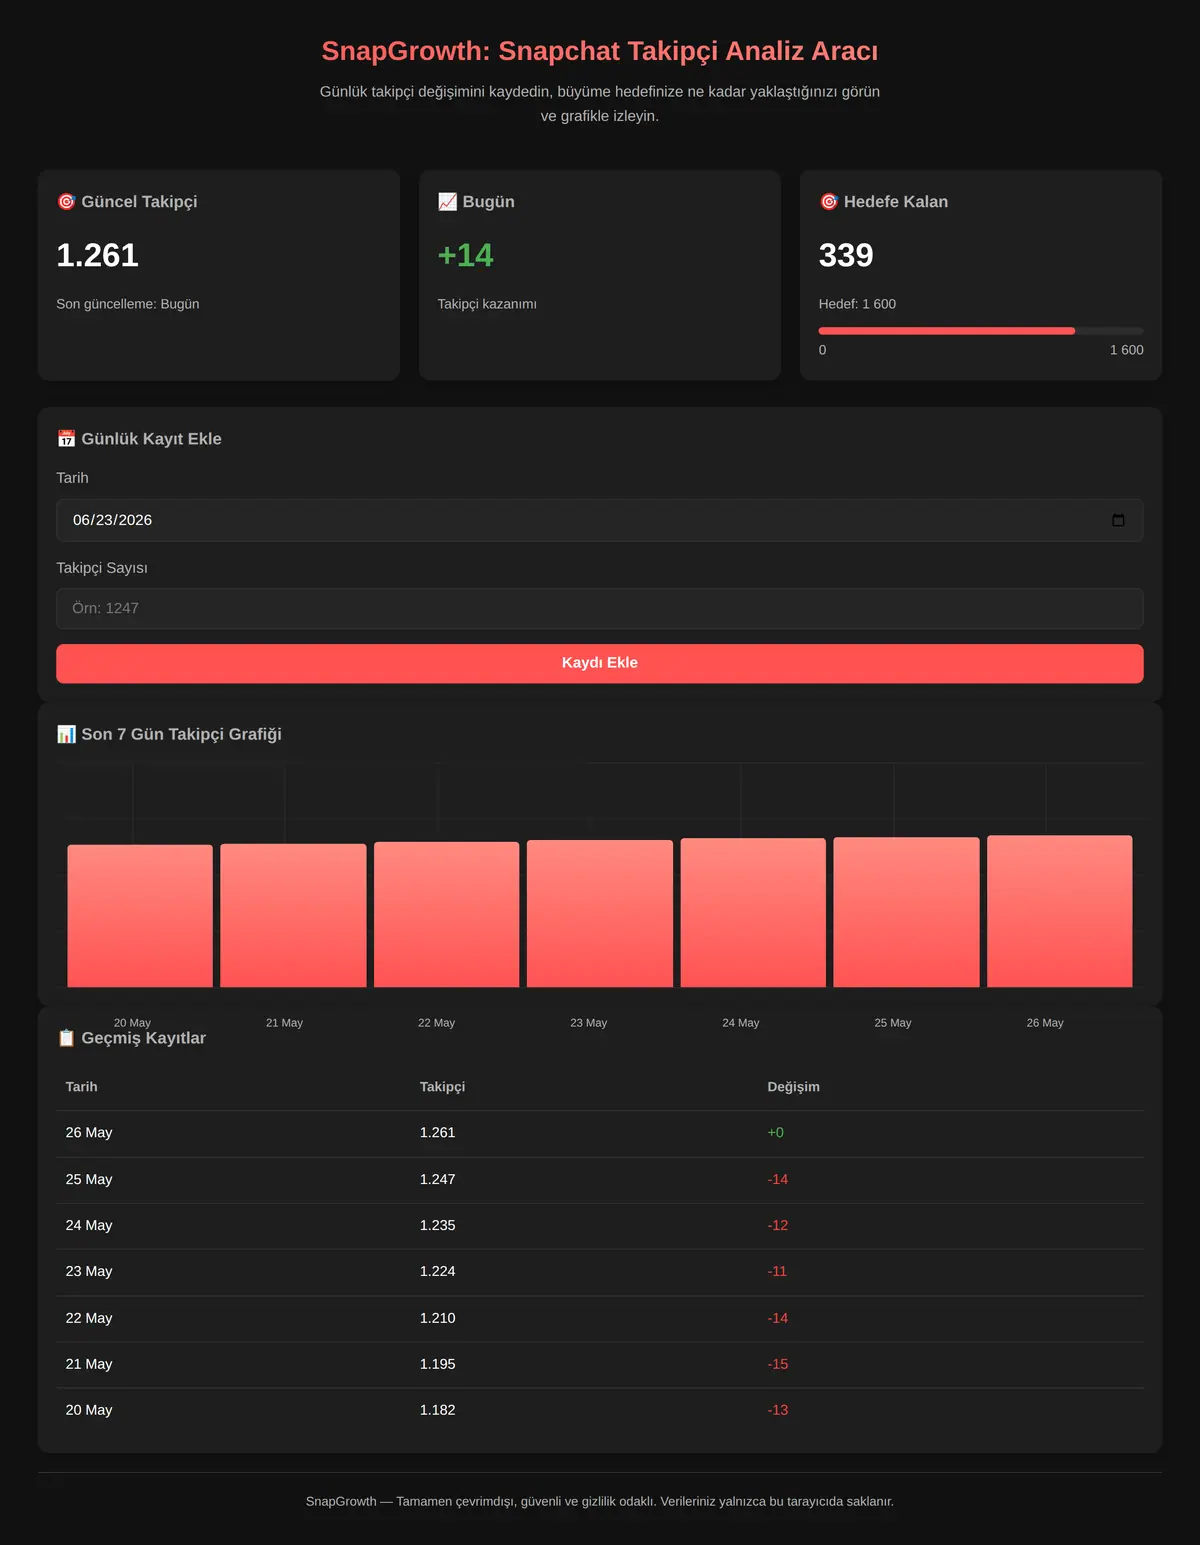Click the calendar emoji beside Günlük Kayıt Ekle
The width and height of the screenshot is (1200, 1545).
[66, 439]
